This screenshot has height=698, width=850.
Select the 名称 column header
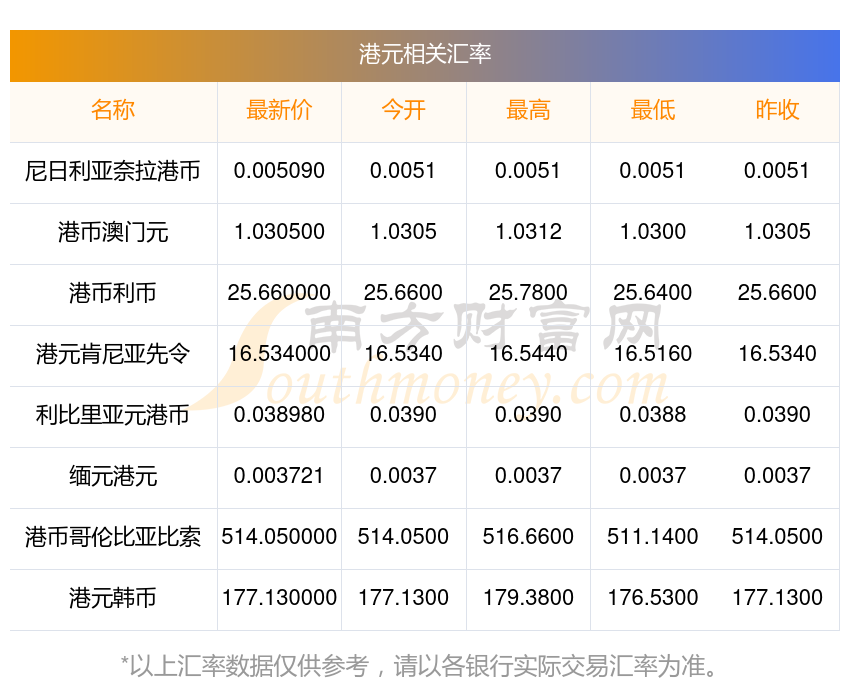point(113,110)
